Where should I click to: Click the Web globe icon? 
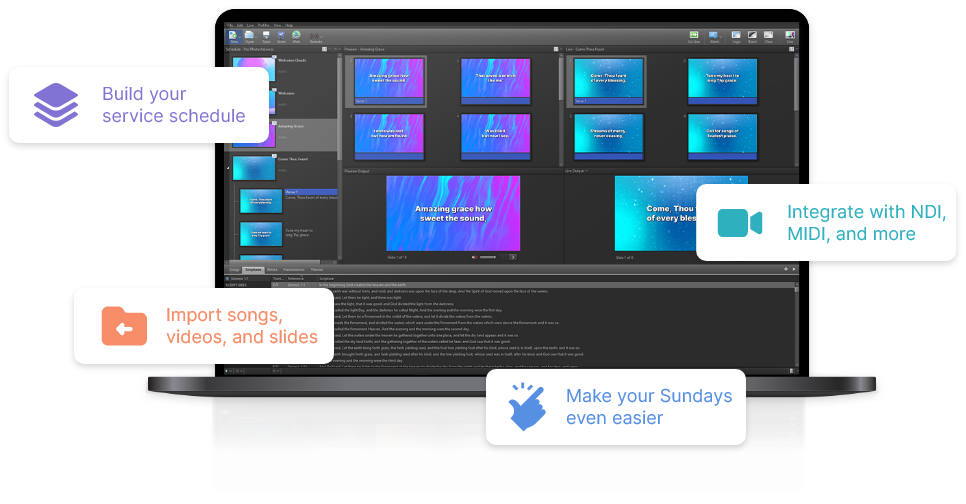pos(296,36)
